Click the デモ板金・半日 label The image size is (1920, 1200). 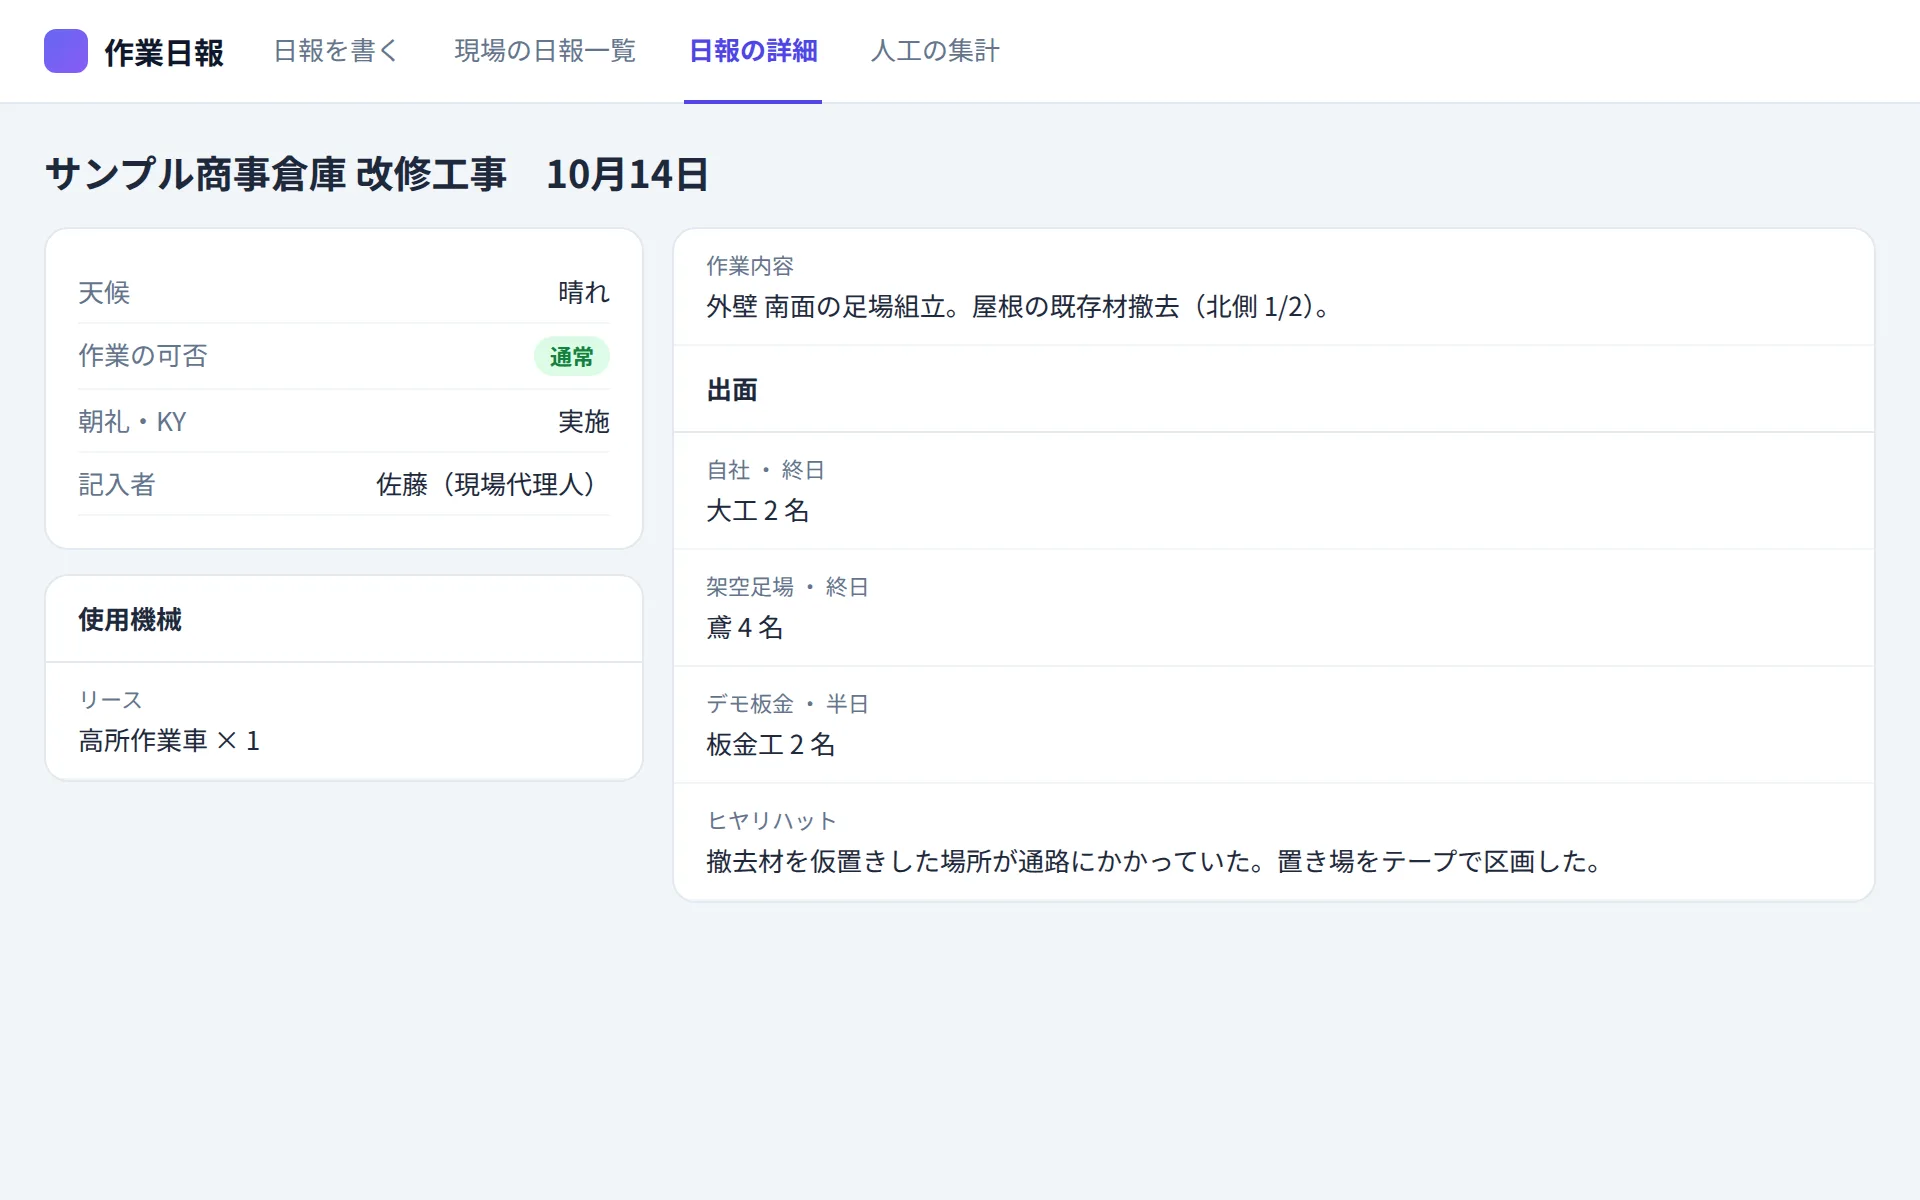[788, 704]
